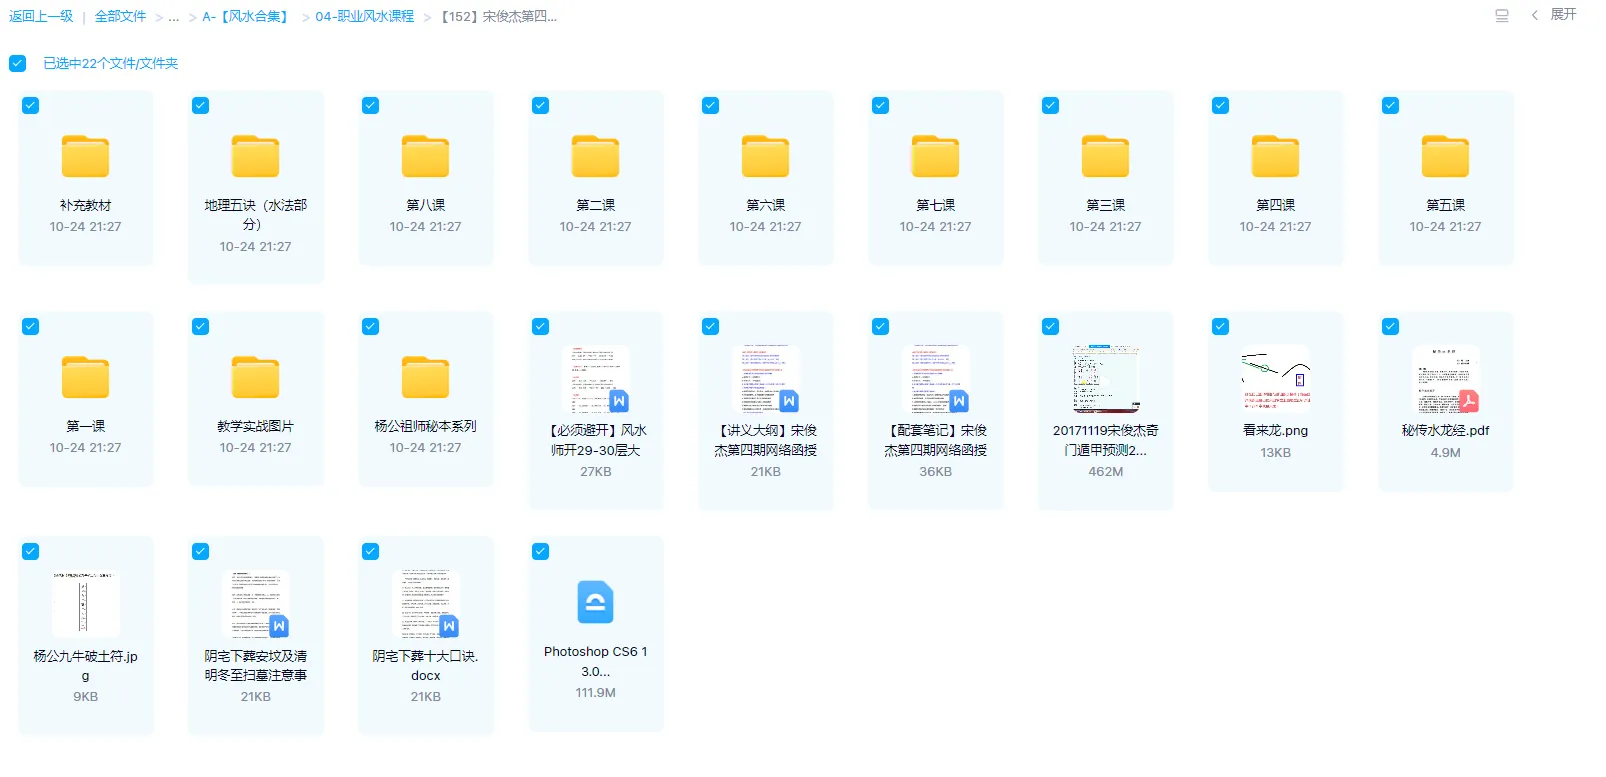Open the 看来龙.png image thumbnail
Screen dimensions: 1606x777
tap(1275, 379)
